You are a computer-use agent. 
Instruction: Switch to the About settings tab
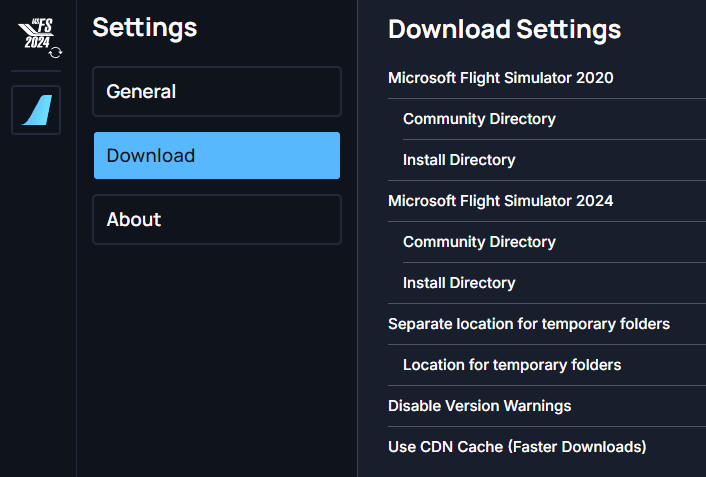click(217, 220)
